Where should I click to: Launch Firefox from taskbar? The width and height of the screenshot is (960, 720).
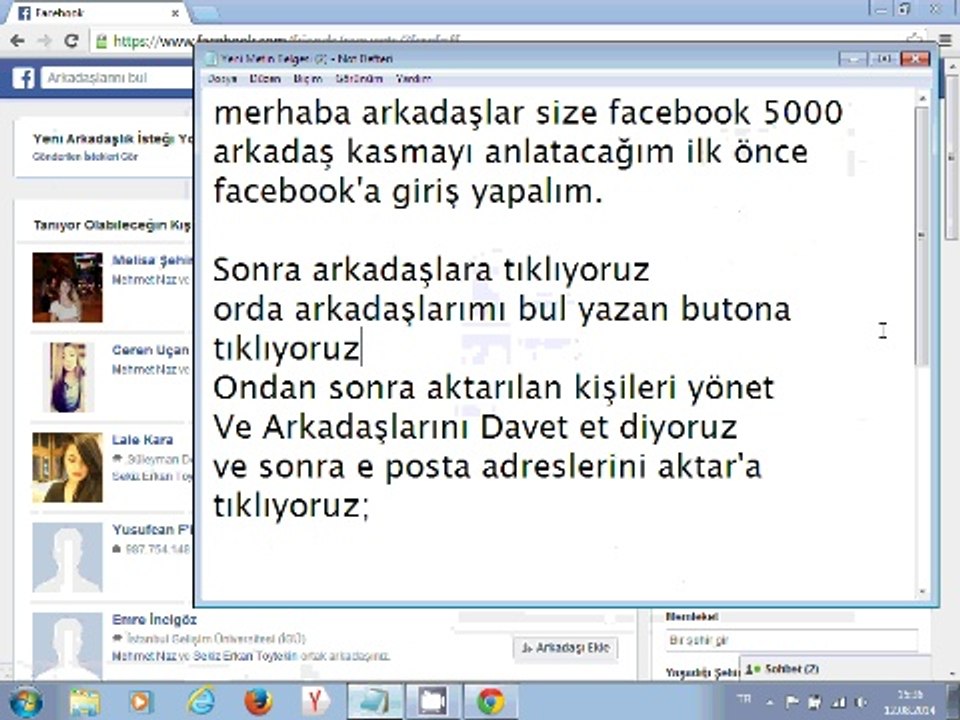click(x=258, y=702)
